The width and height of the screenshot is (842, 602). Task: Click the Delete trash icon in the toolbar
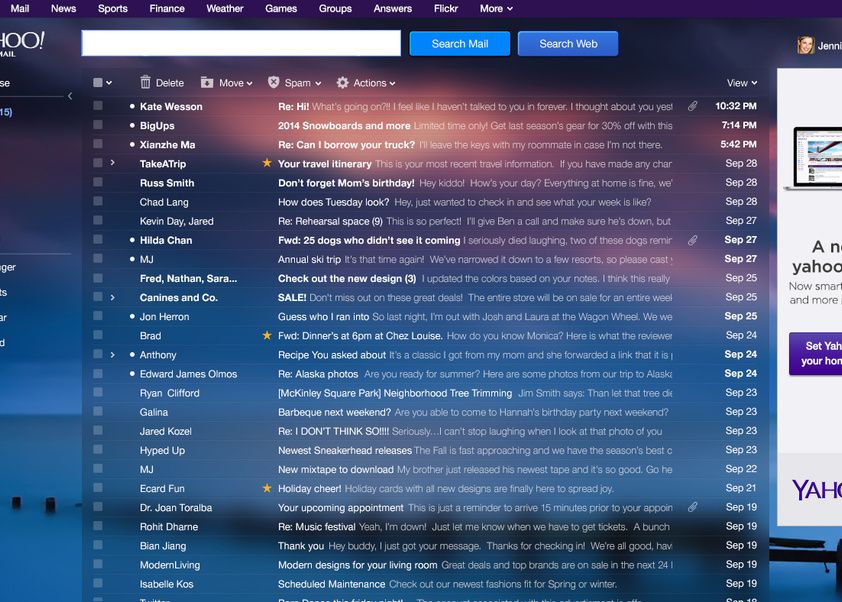146,83
